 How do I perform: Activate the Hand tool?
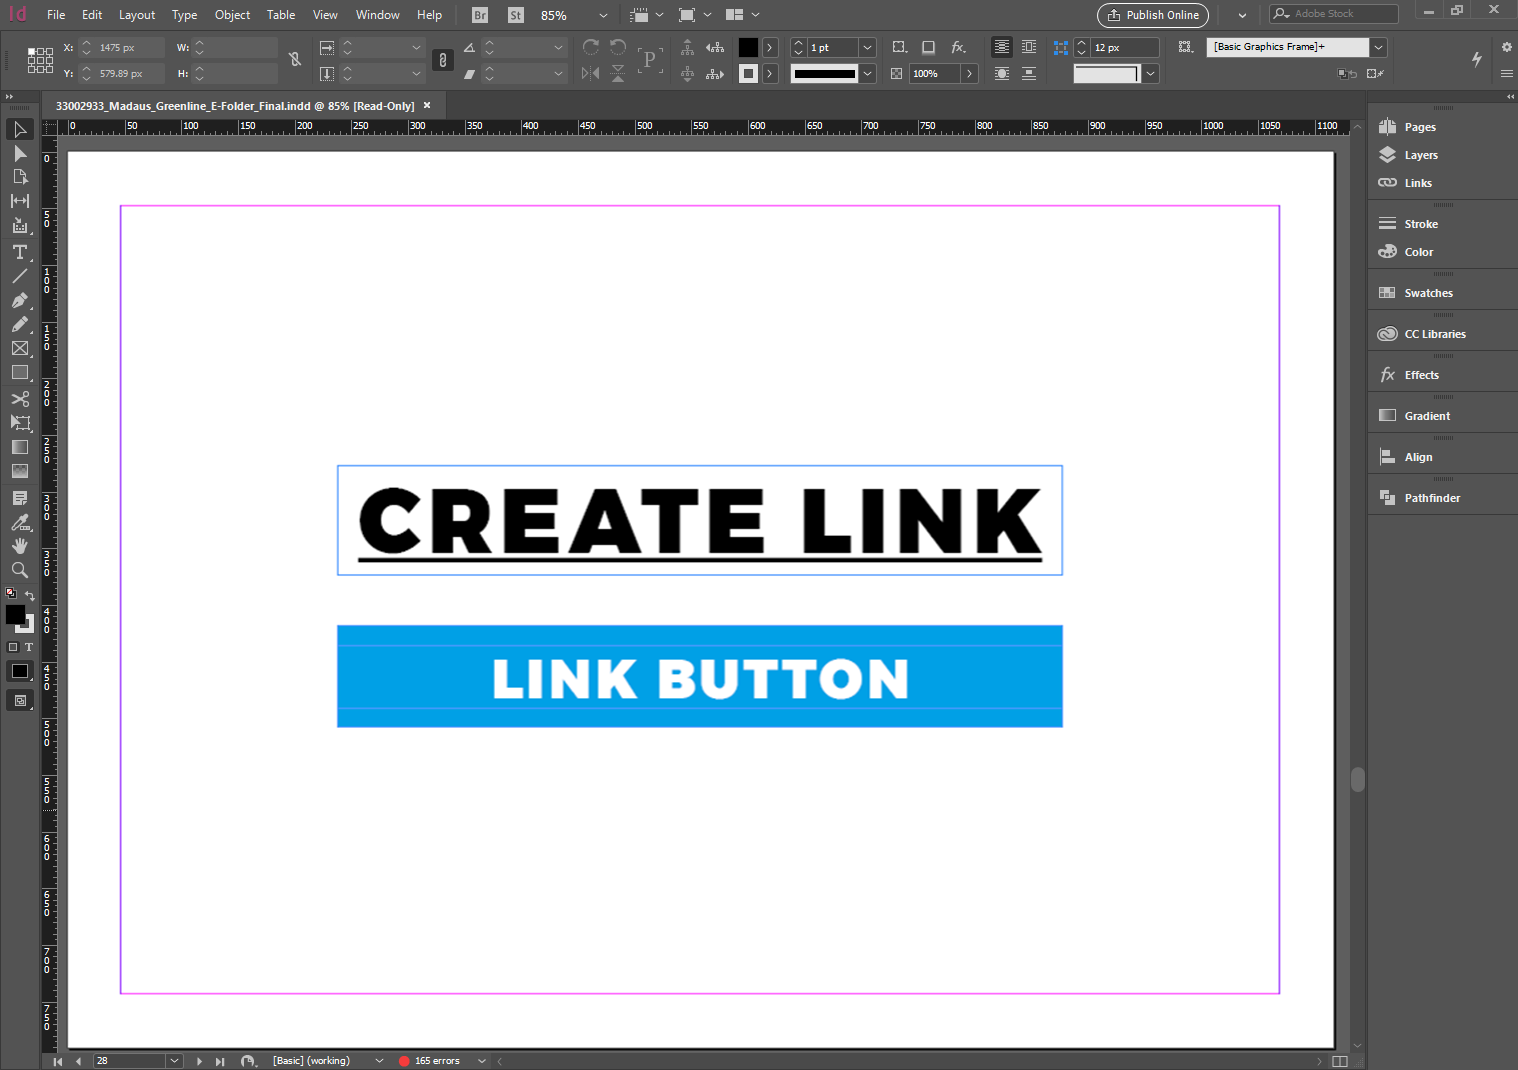coord(19,546)
